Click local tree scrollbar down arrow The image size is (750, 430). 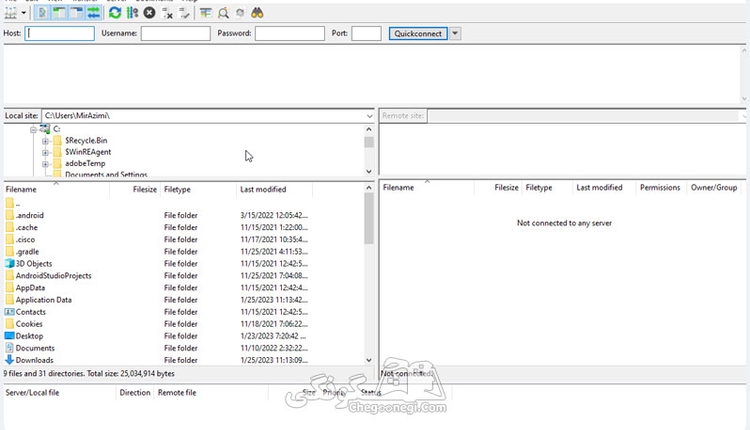tap(369, 171)
